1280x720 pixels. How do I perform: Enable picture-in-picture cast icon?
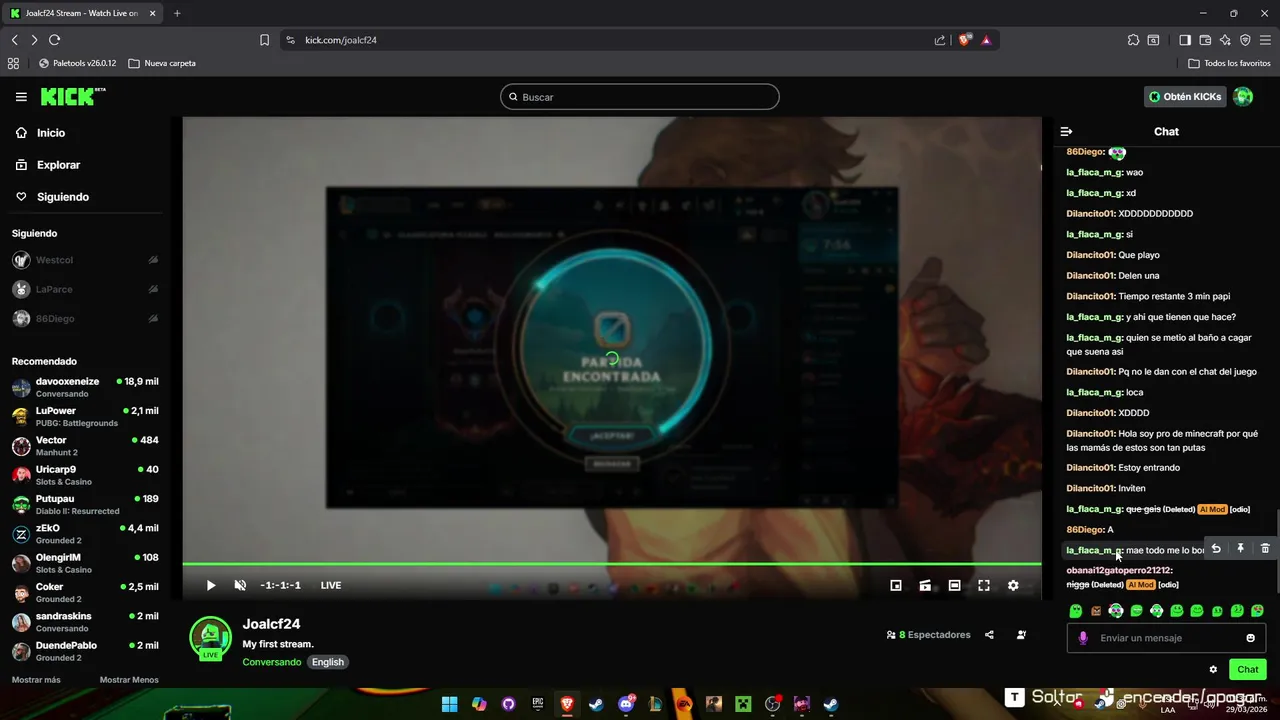(925, 585)
